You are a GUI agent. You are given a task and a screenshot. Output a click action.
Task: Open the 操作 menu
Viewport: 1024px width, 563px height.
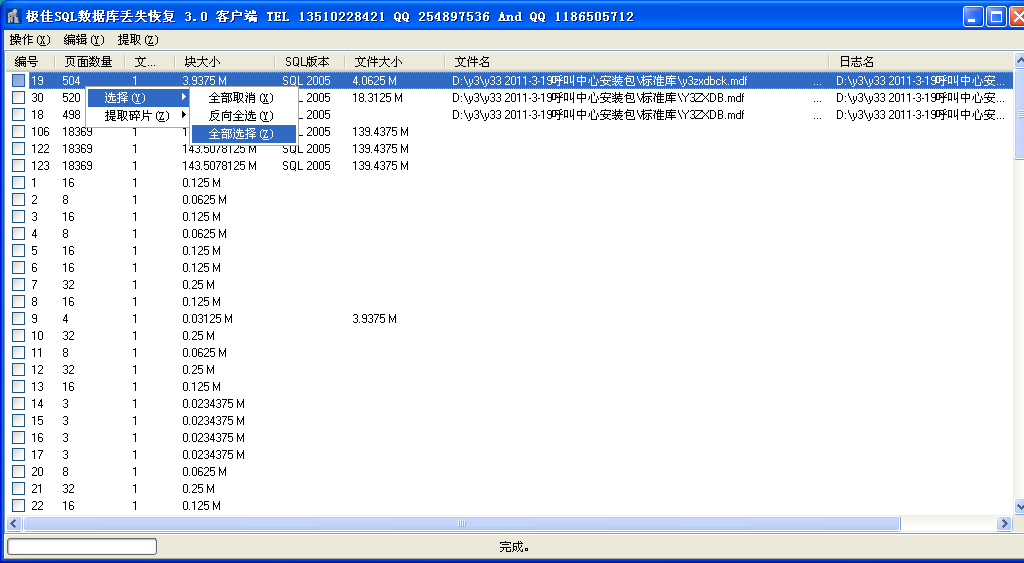click(x=29, y=40)
